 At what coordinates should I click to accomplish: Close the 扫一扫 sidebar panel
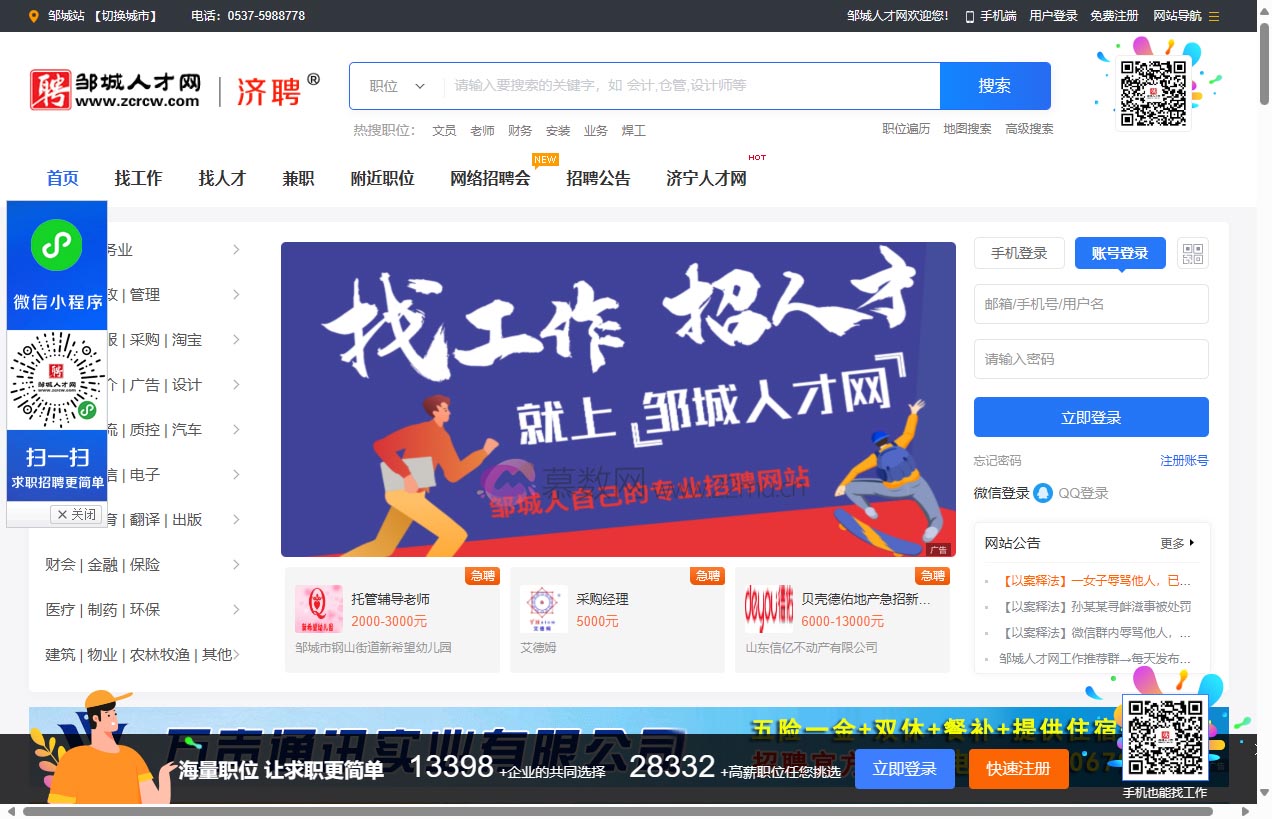click(76, 513)
